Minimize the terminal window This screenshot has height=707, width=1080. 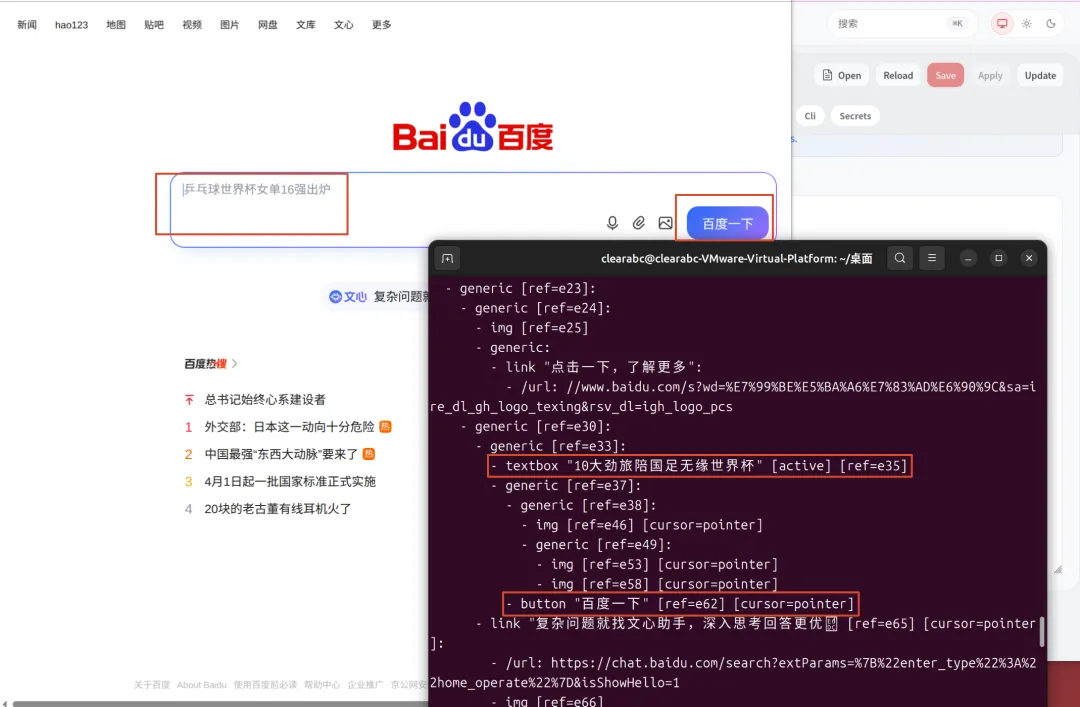[968, 258]
